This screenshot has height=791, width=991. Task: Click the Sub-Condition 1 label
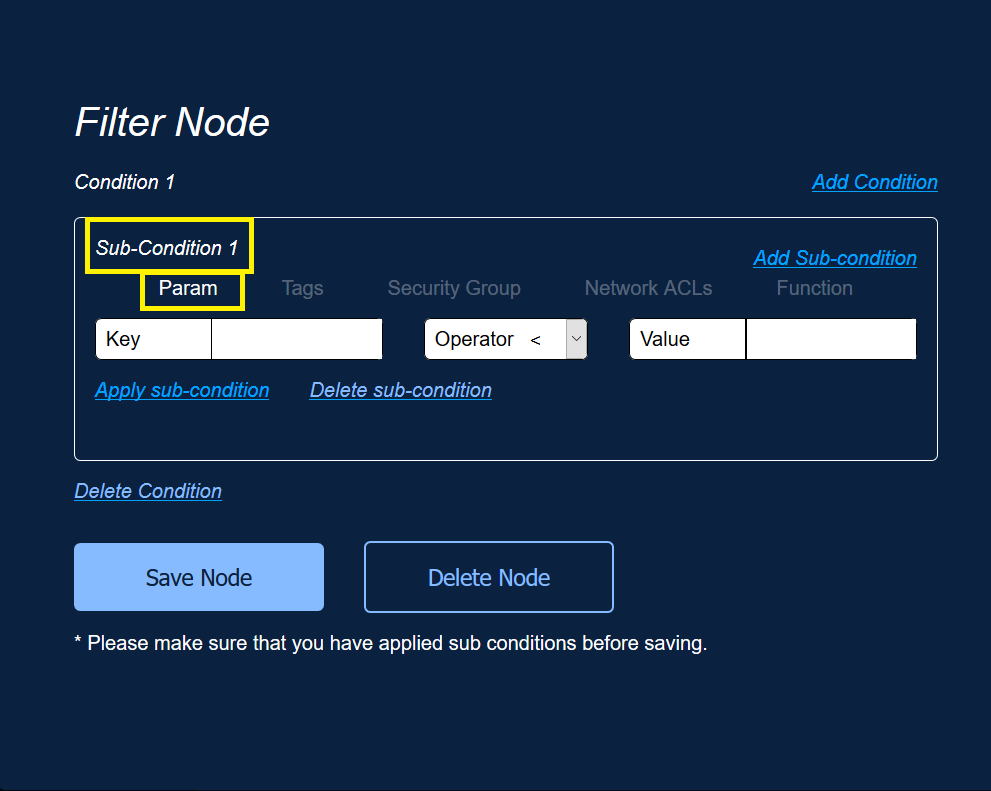point(167,248)
